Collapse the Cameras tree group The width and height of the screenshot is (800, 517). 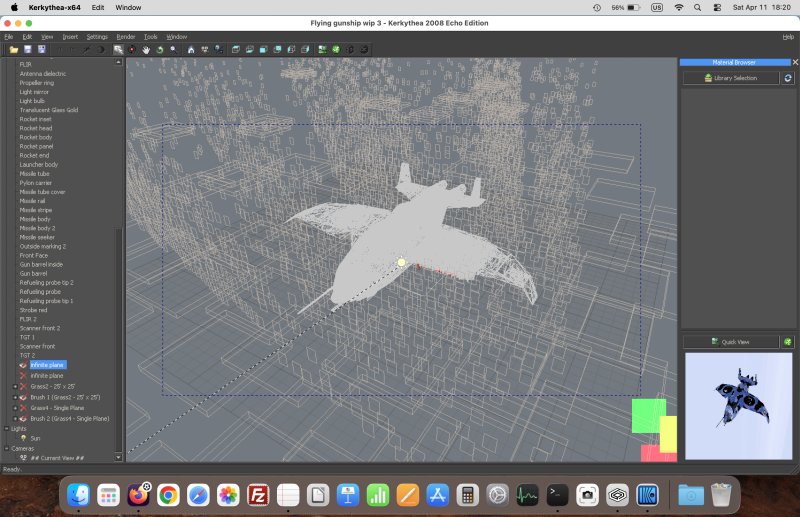[x=6, y=448]
